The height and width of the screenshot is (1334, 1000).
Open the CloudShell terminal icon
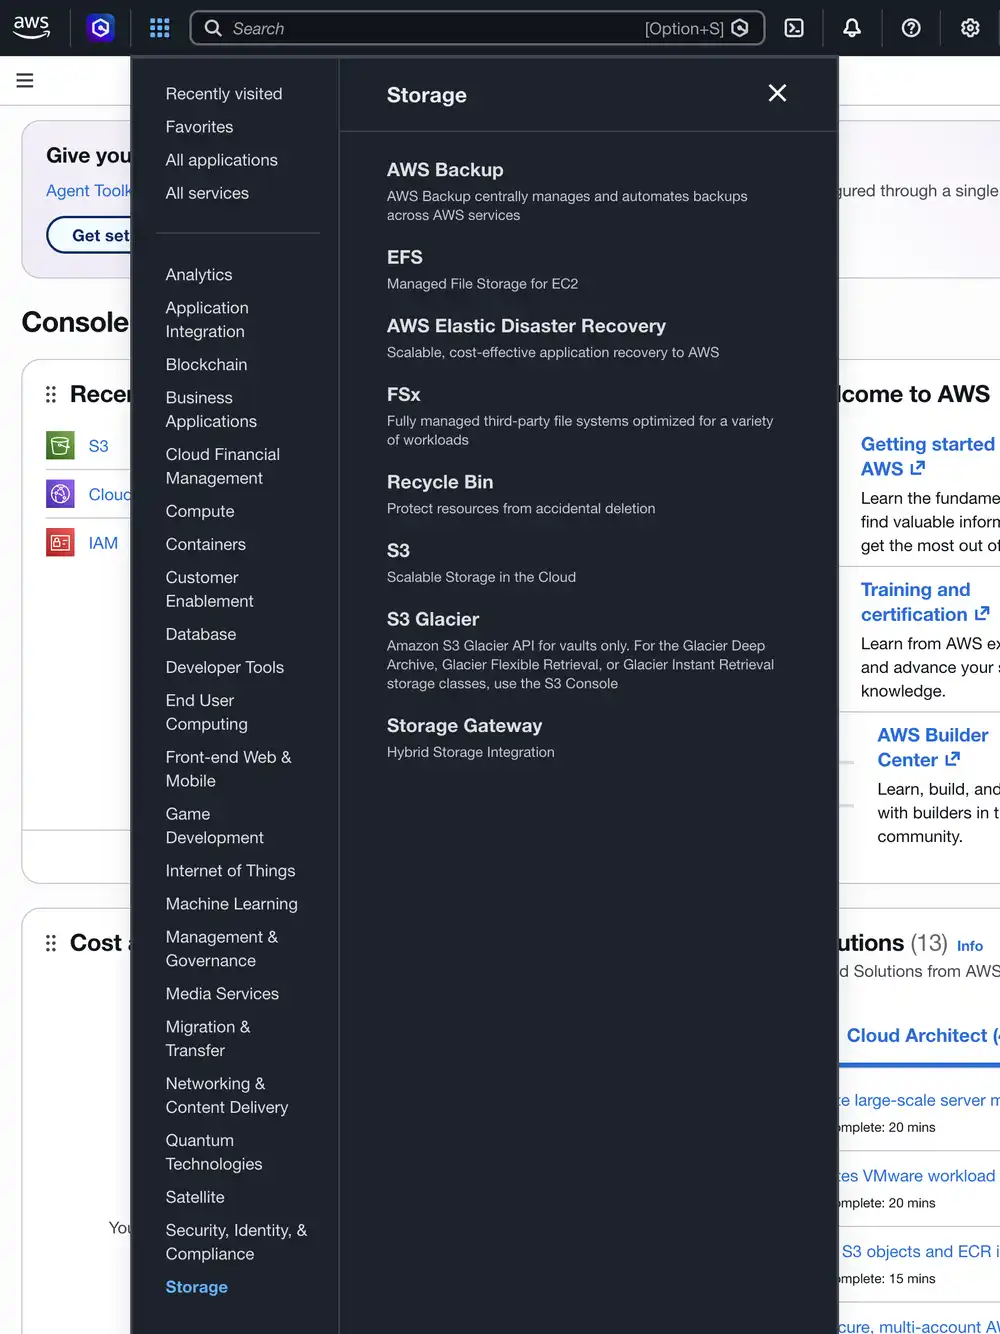tap(794, 28)
